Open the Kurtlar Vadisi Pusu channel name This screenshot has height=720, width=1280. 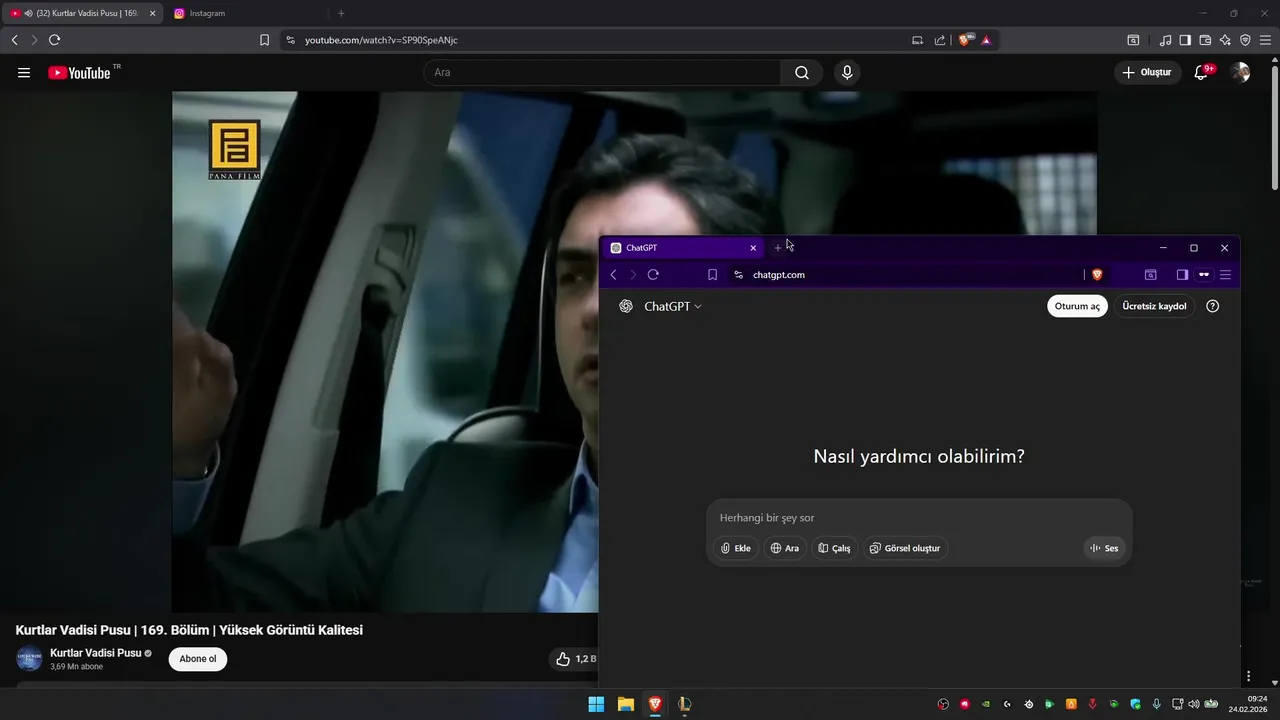pos(96,653)
